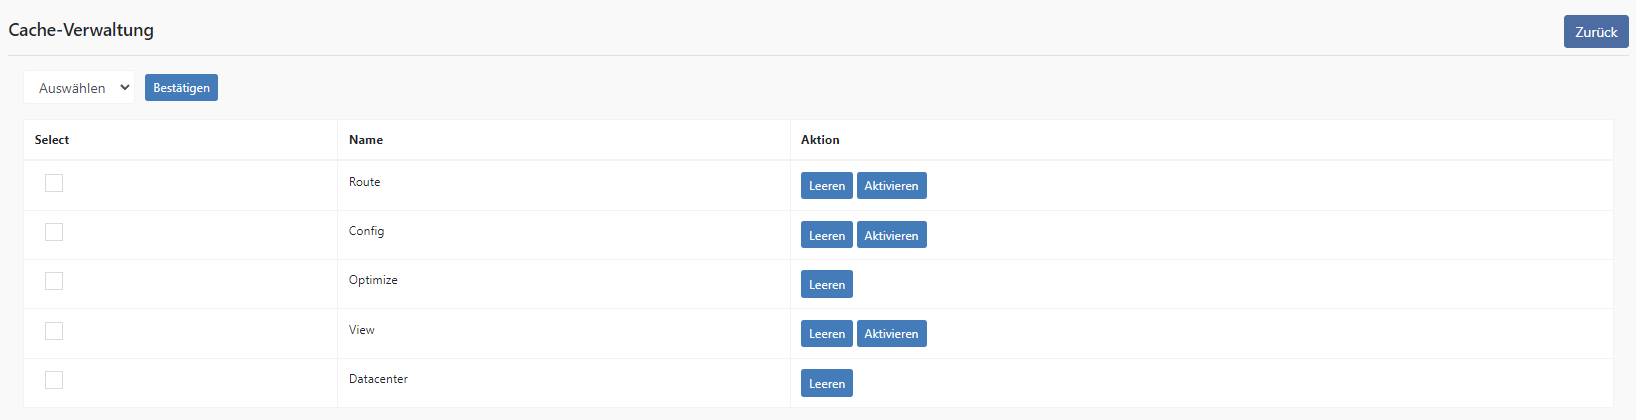Click the Name column header
The height and width of the screenshot is (420, 1636).
pyautogui.click(x=366, y=140)
